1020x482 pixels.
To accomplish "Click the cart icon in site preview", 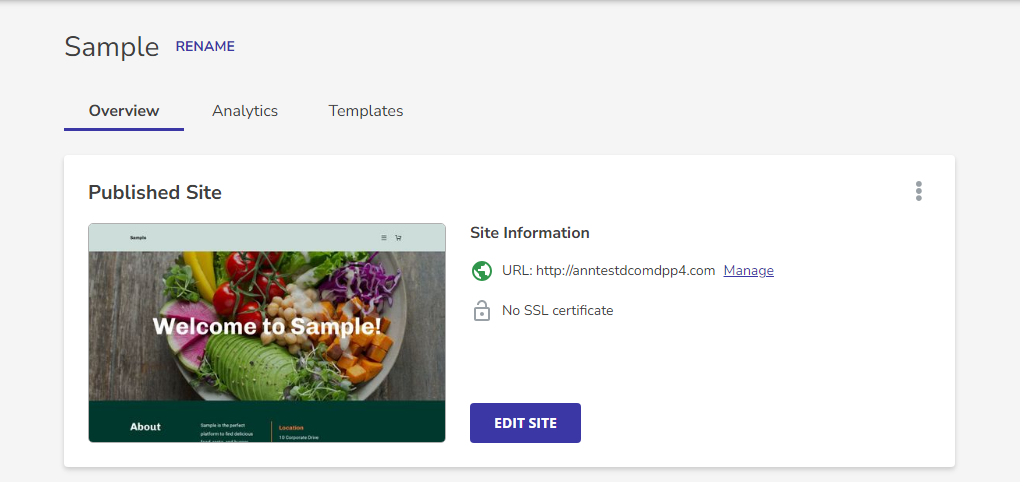I will [x=398, y=238].
